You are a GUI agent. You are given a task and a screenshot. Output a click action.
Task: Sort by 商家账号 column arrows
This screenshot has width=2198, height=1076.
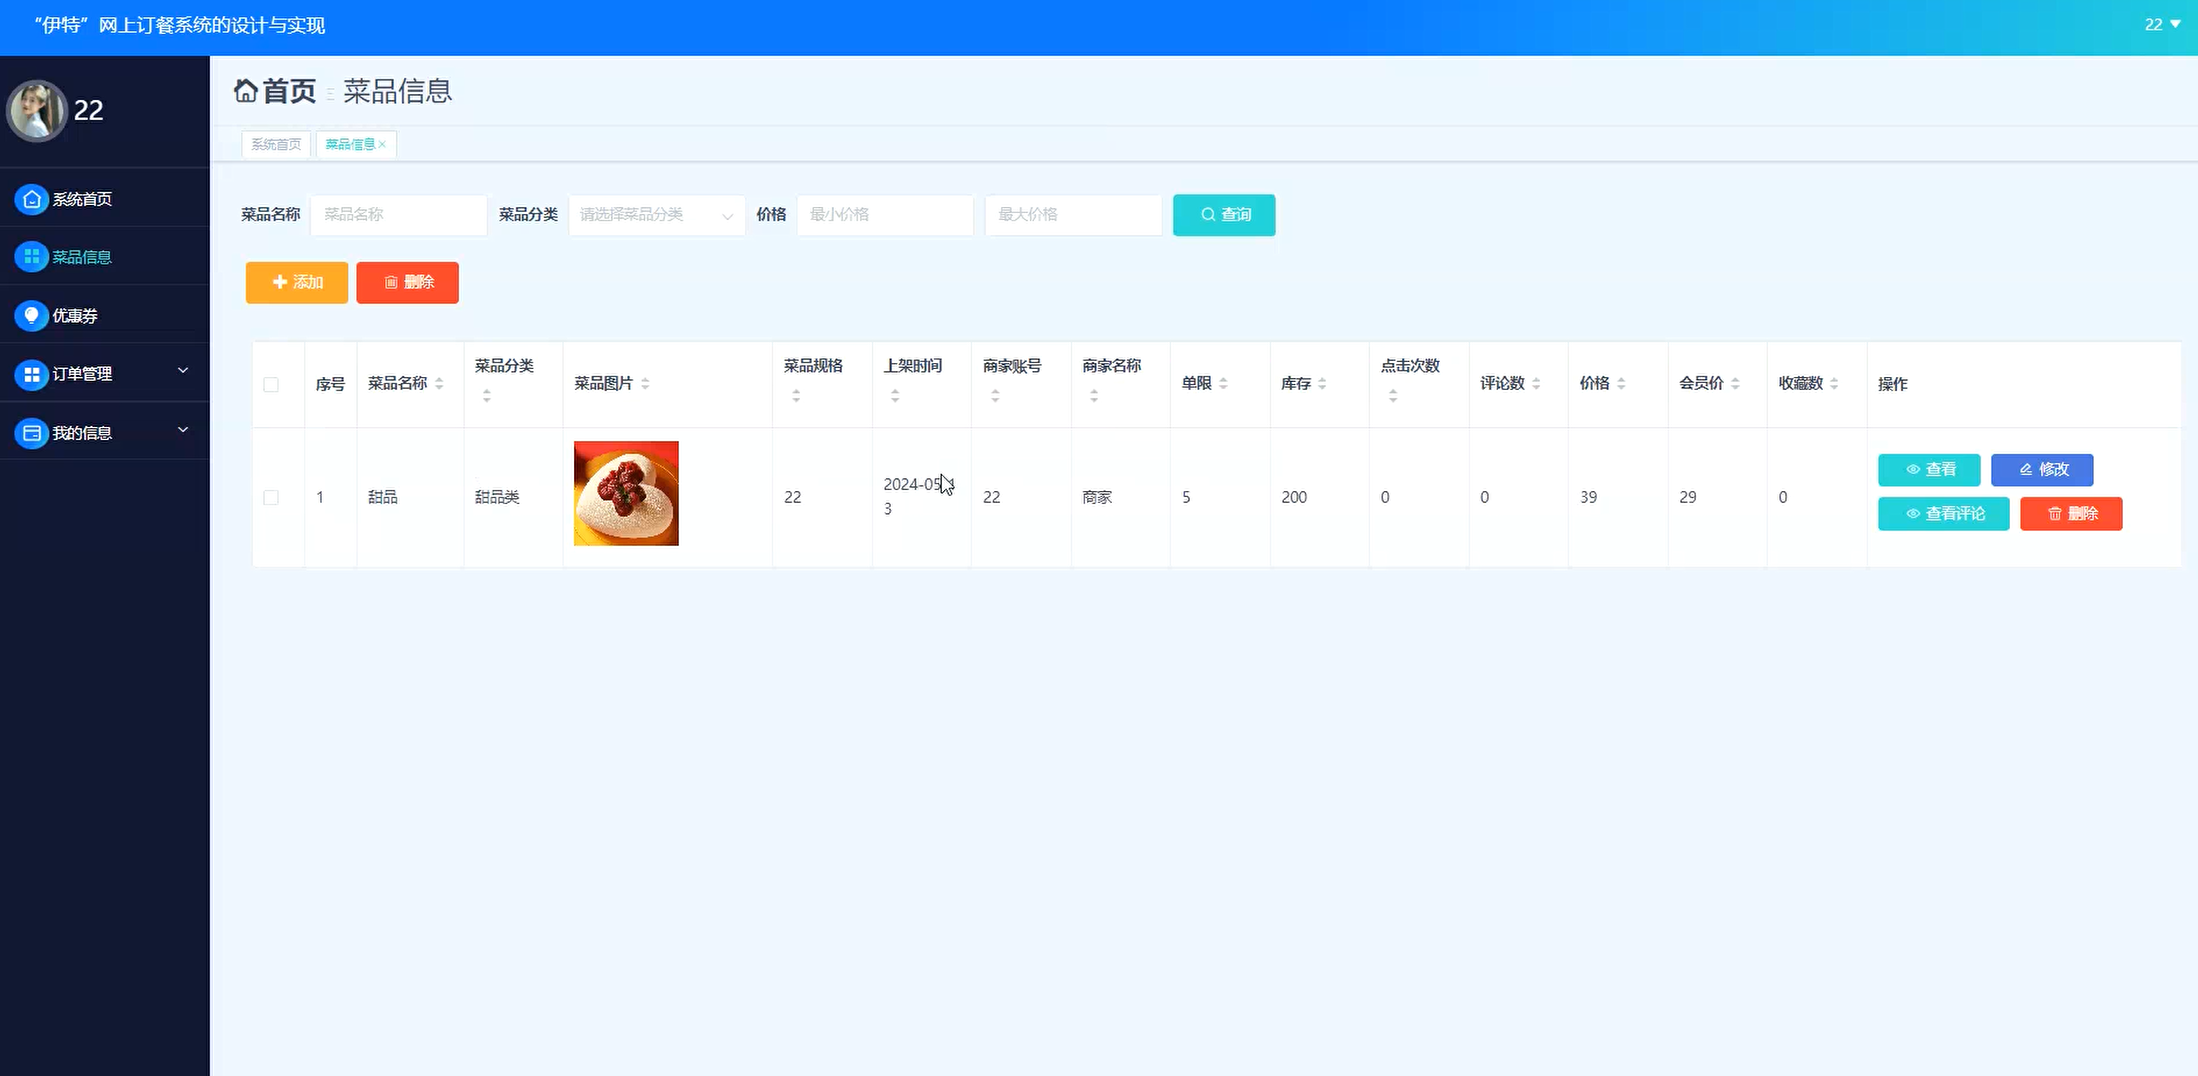(995, 397)
